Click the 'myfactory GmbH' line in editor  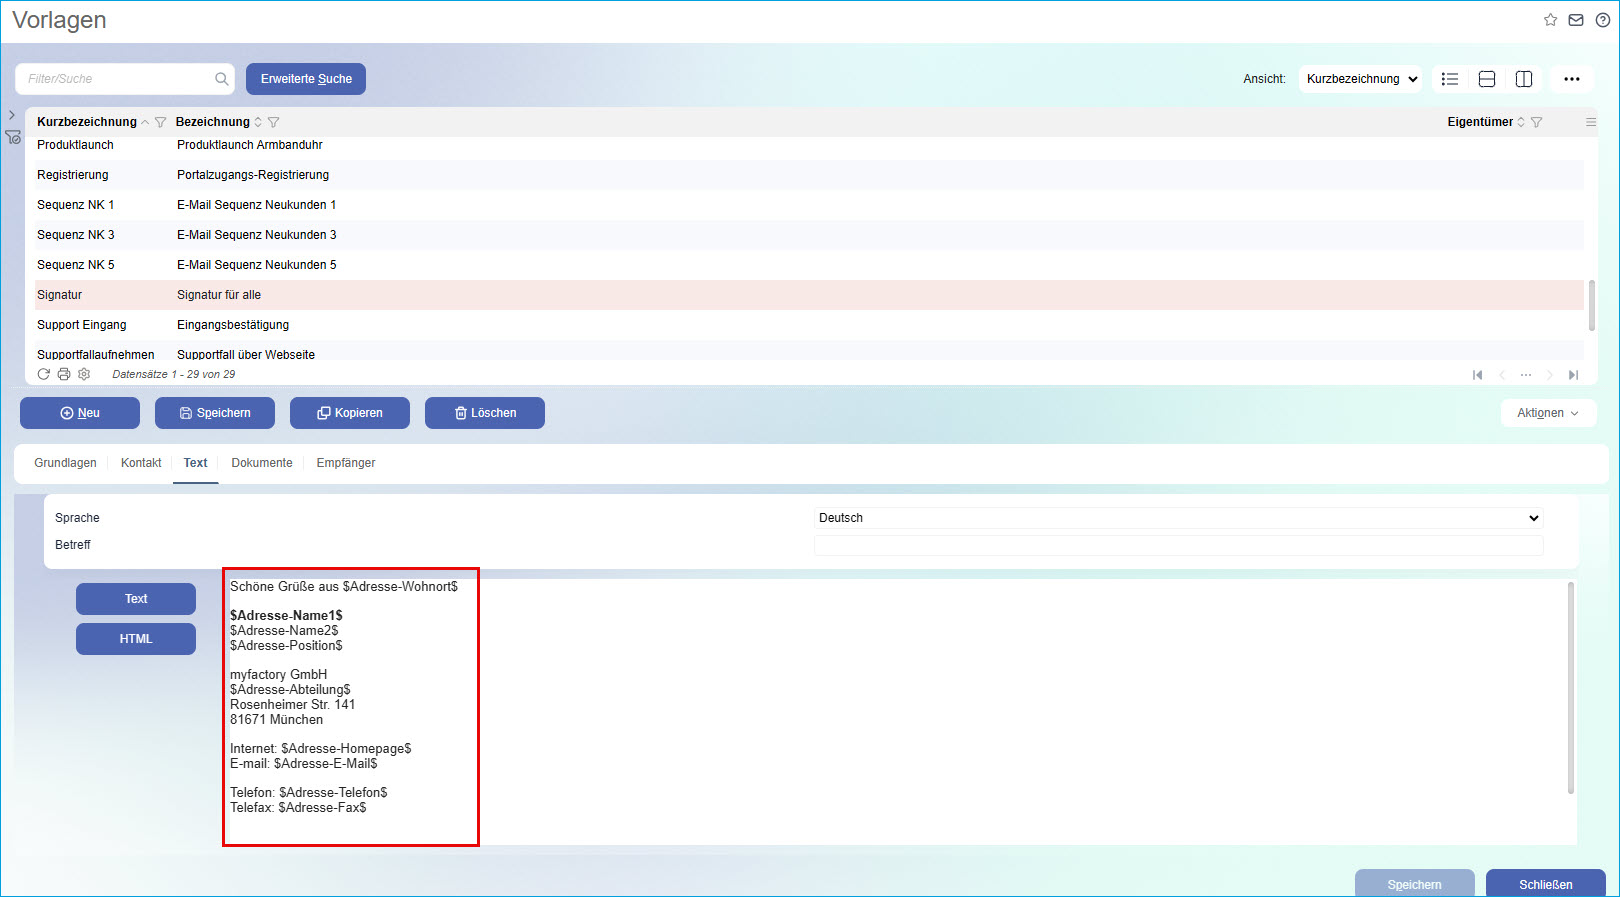click(279, 675)
